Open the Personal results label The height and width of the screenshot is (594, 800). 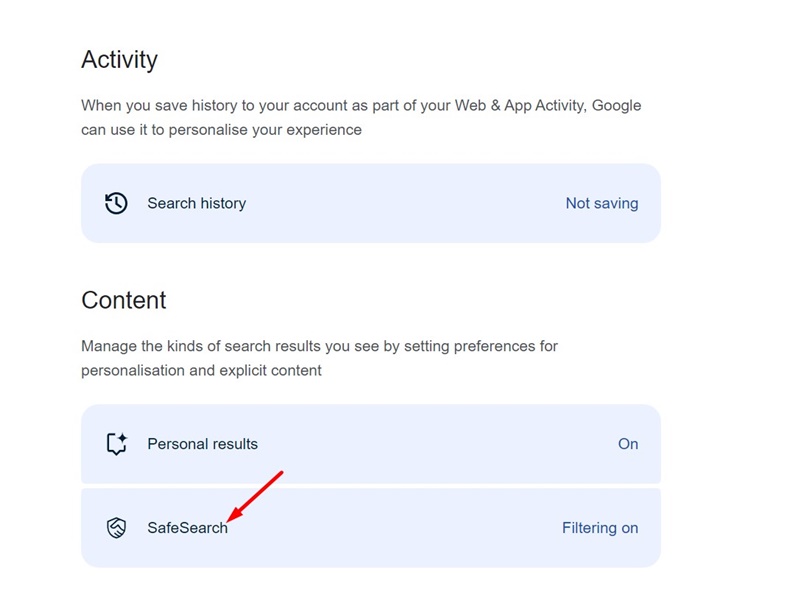(203, 443)
